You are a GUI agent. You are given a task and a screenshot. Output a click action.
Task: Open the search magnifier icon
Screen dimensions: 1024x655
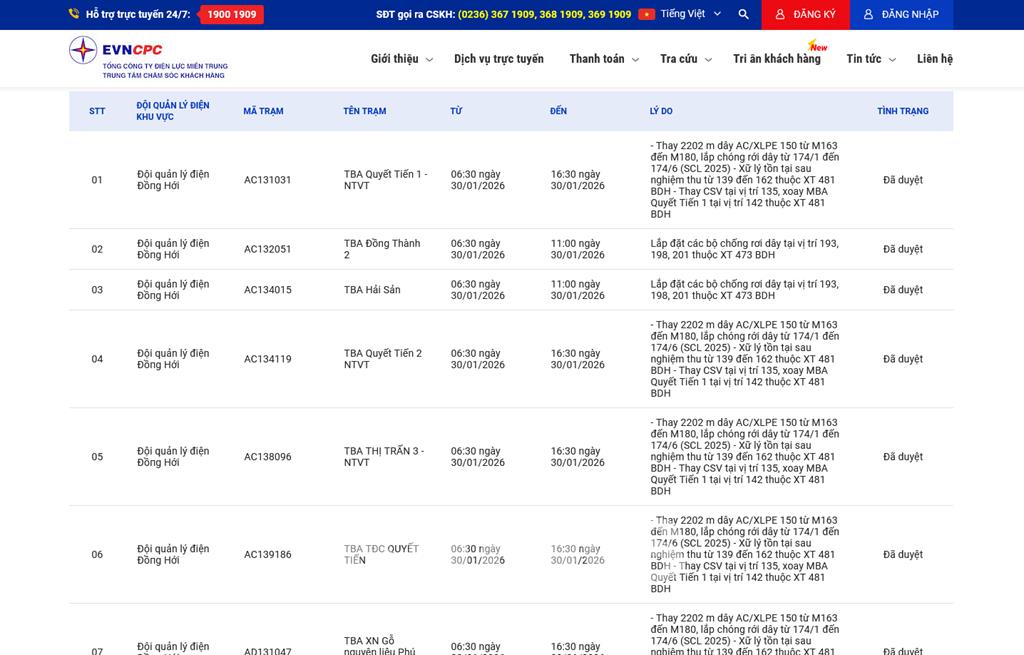pyautogui.click(x=743, y=15)
